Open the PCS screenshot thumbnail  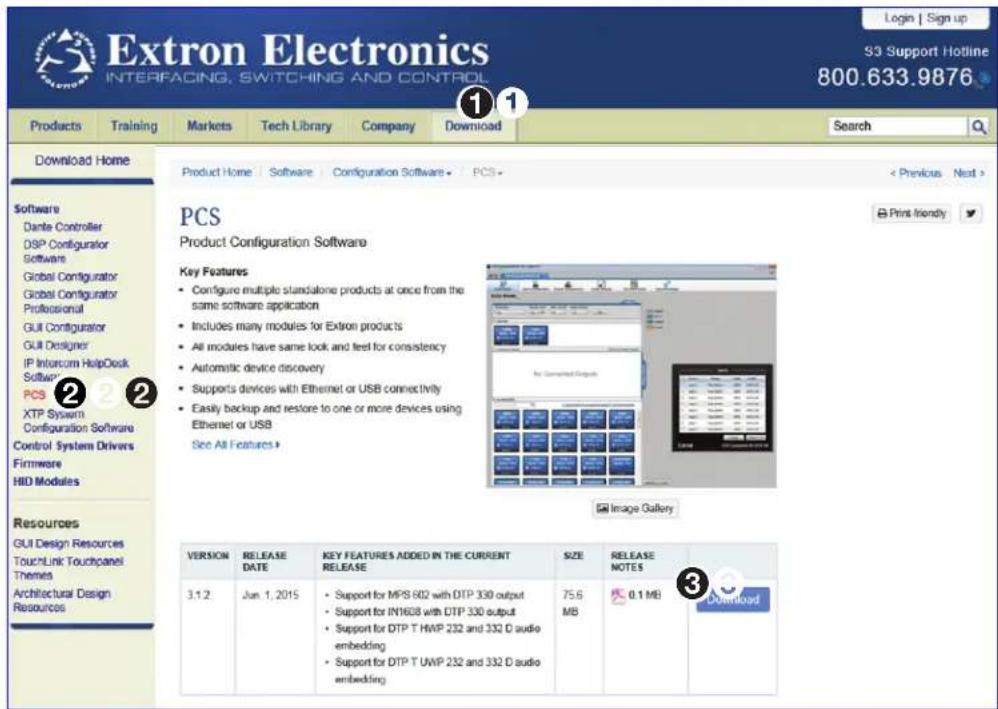(x=631, y=376)
